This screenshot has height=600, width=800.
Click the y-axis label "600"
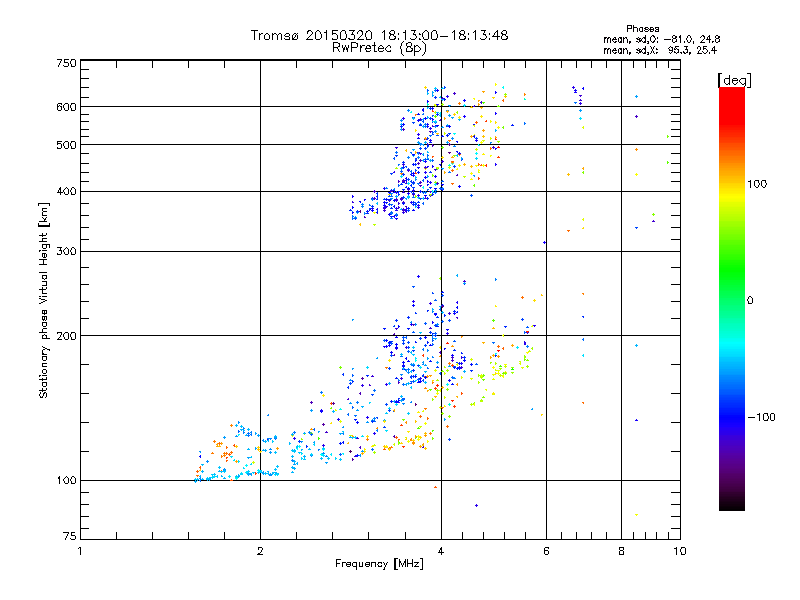(x=66, y=107)
